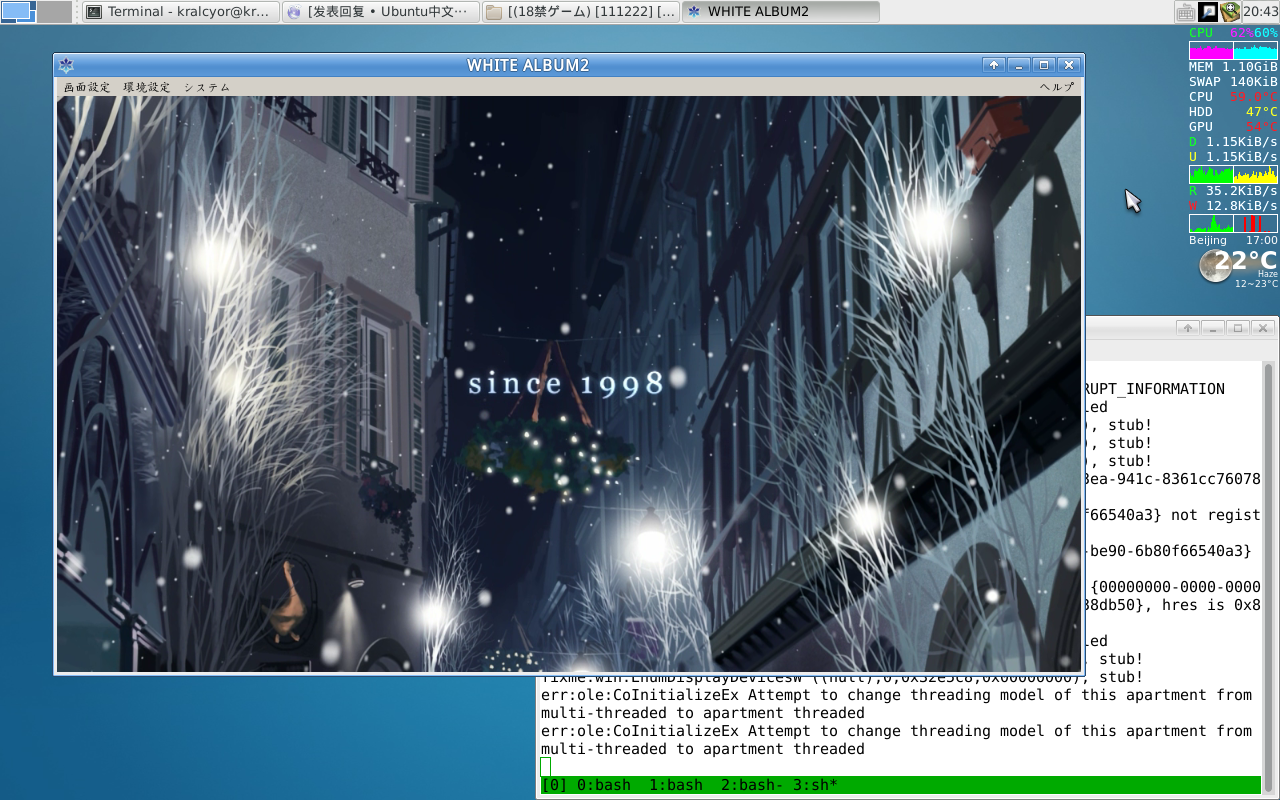Click the MEM 1.10GiB readout
This screenshot has width=1280, height=800.
tap(1233, 67)
